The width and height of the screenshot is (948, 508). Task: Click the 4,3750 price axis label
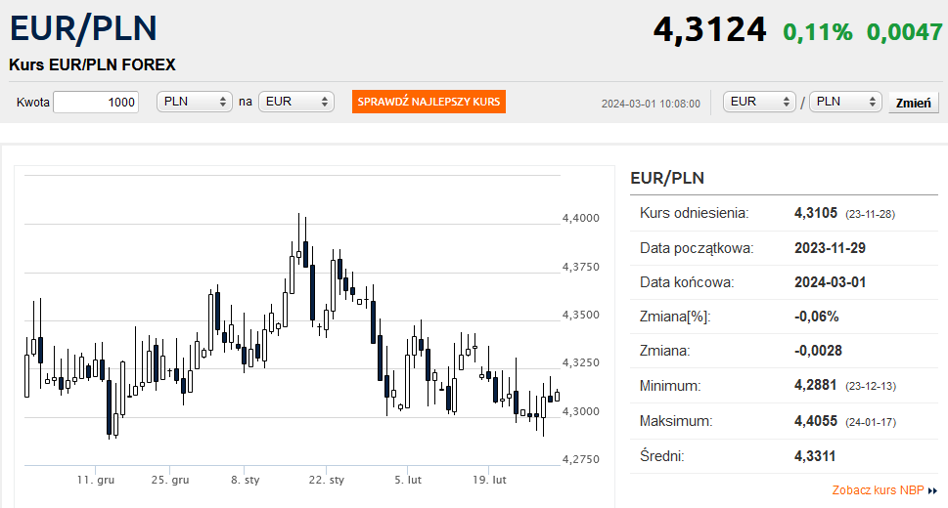(581, 267)
